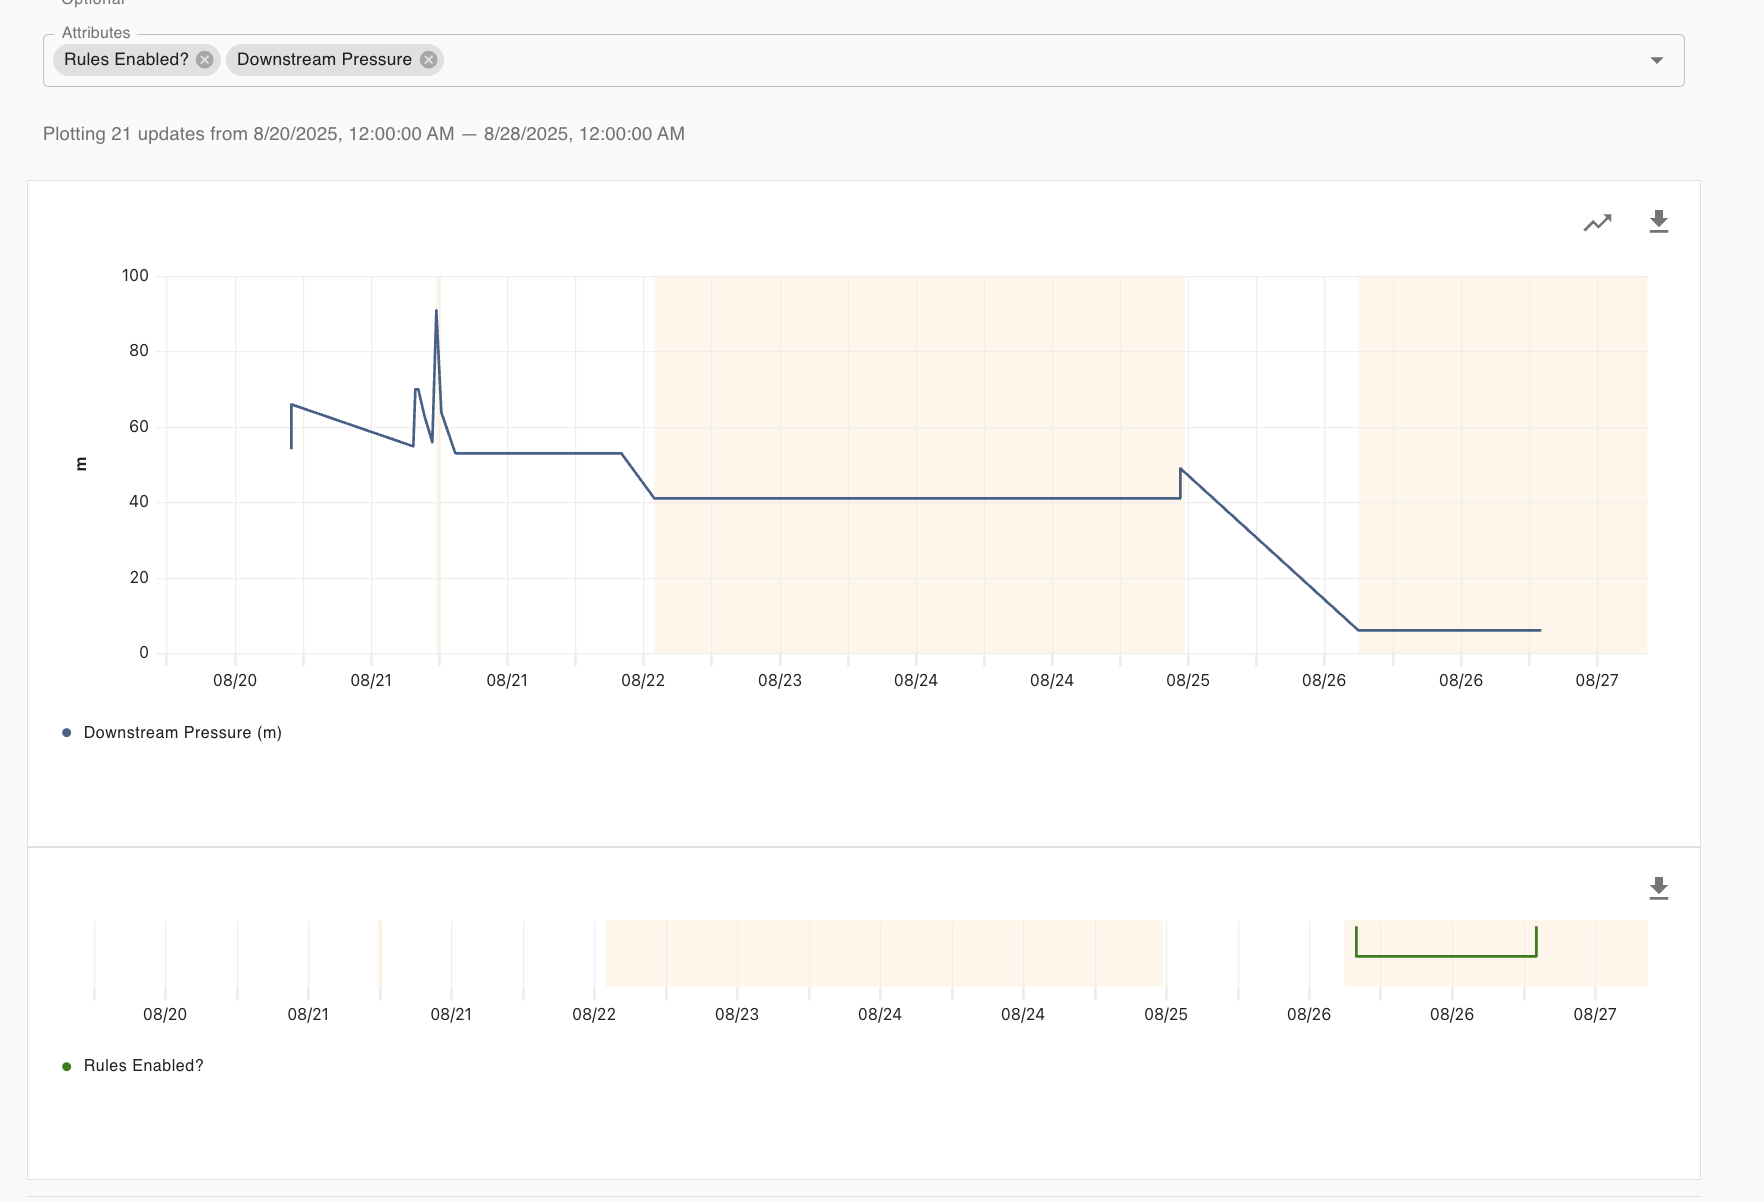Click the green Rules Enabled? legend dot

point(67,1066)
